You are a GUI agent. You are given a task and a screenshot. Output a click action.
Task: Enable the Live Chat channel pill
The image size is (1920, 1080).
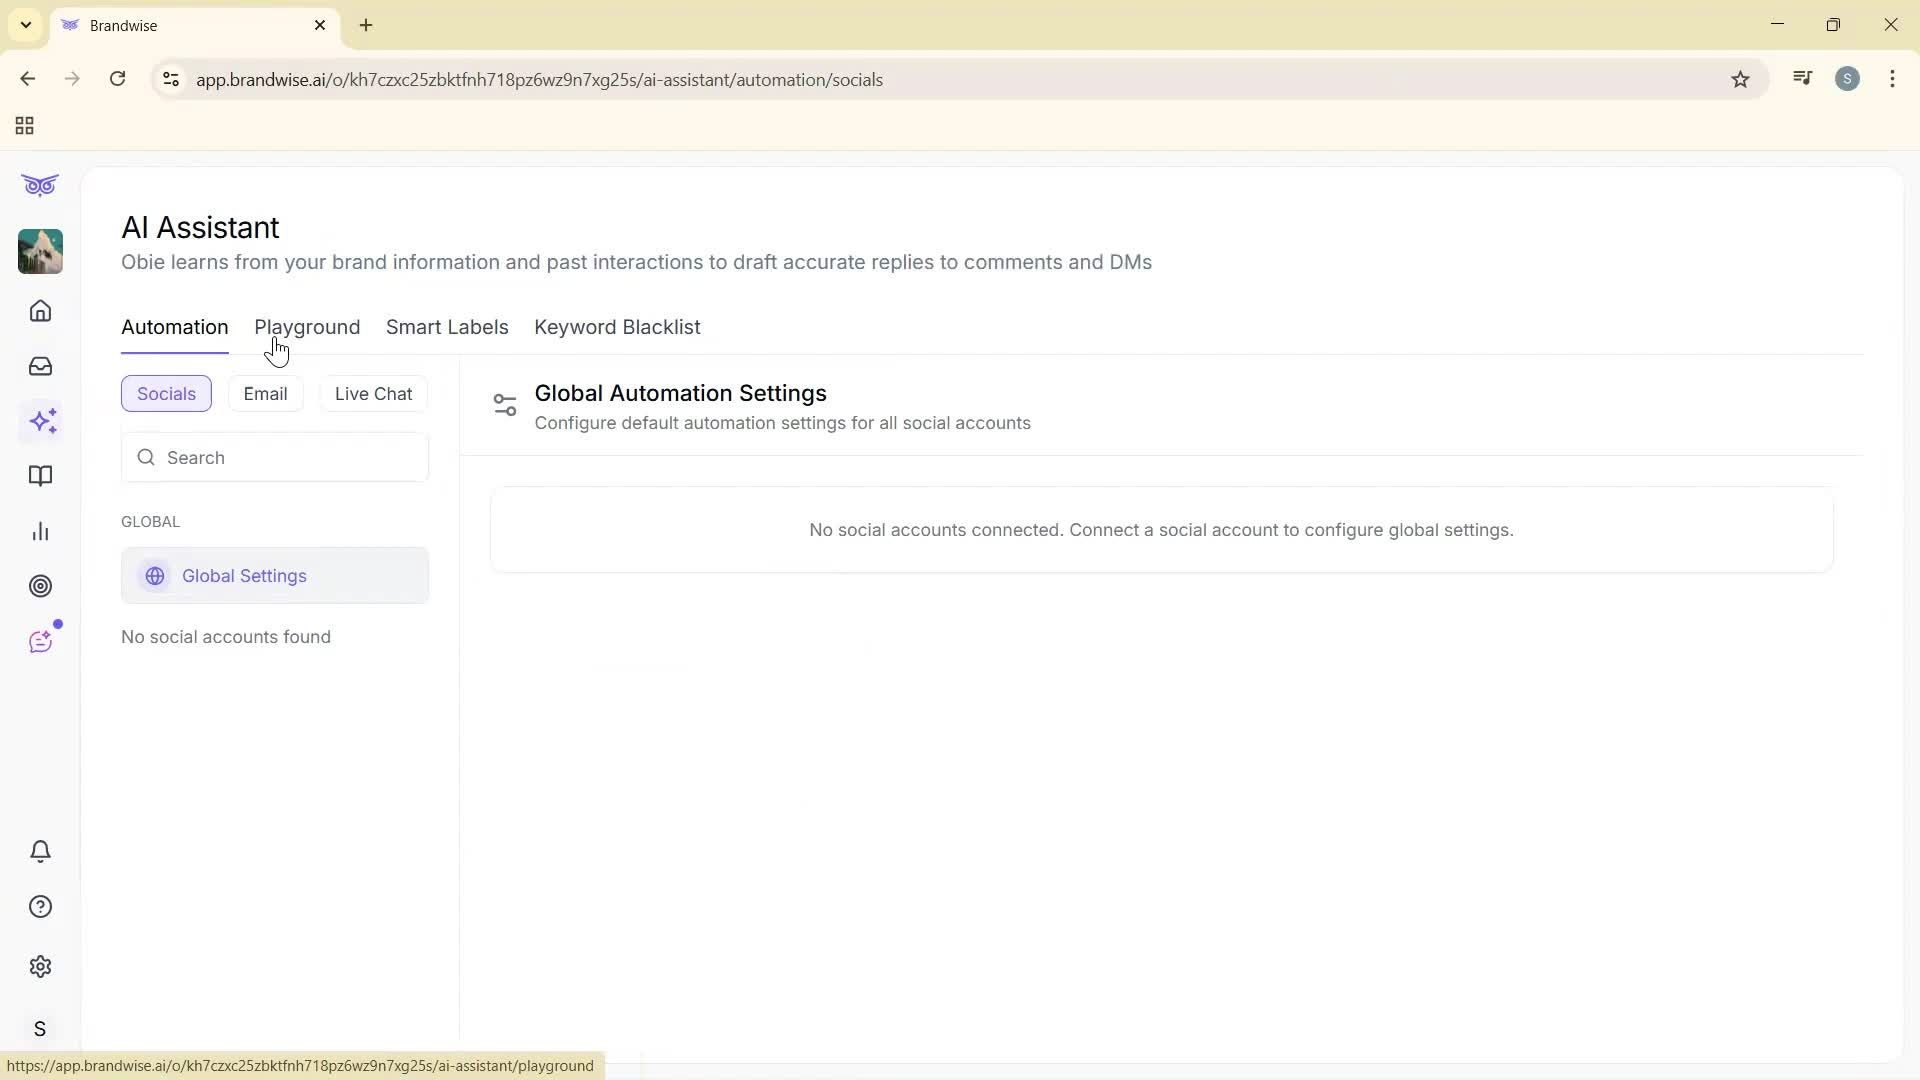click(x=373, y=393)
